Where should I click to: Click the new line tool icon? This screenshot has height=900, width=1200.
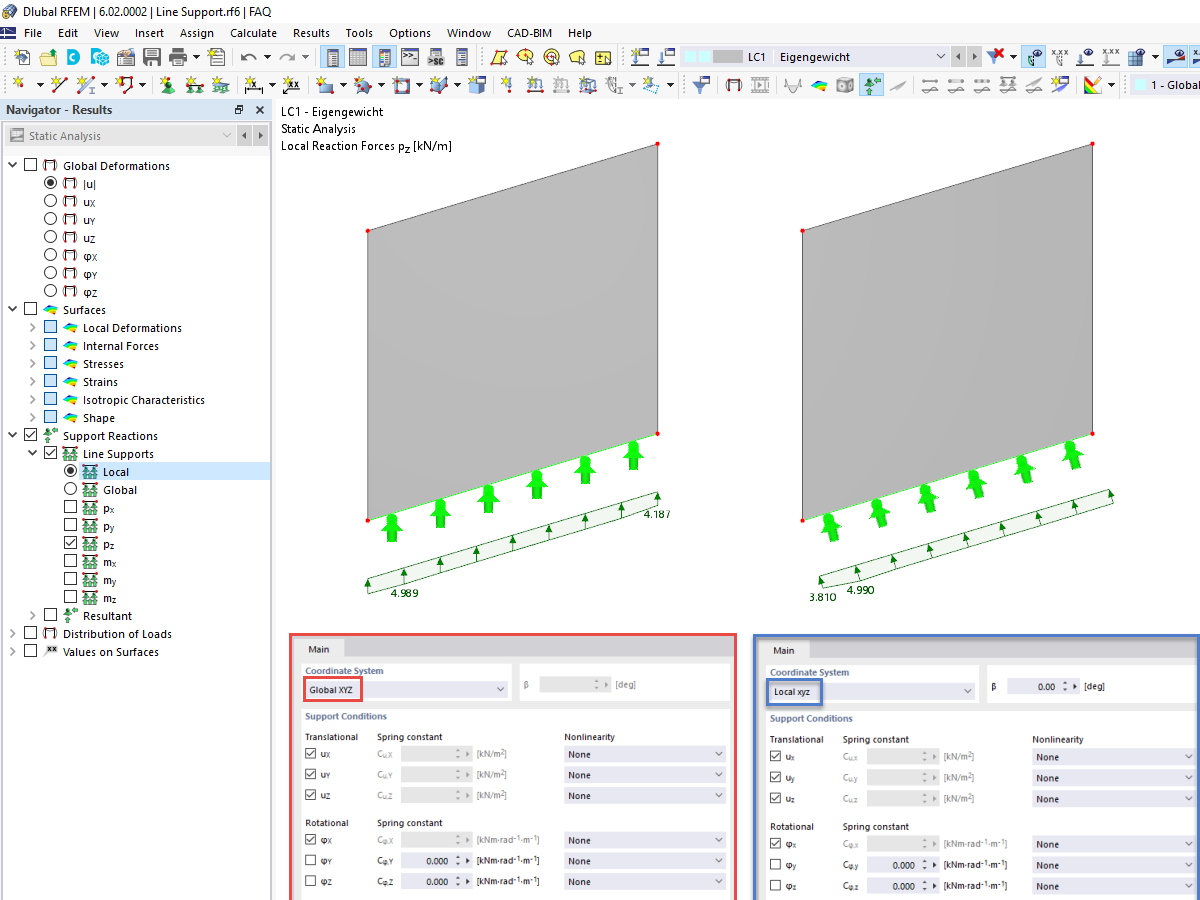pos(60,85)
